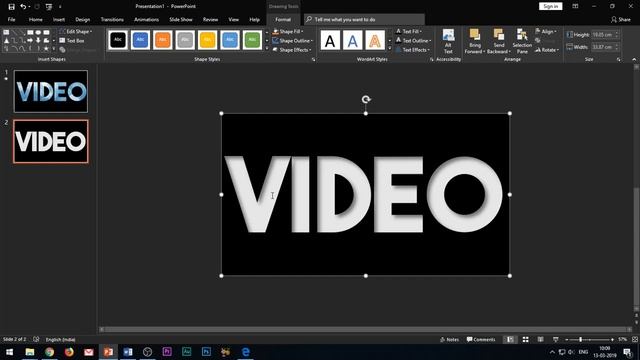
Task: Insert a Text Box from Insert Shapes
Action: [72, 41]
